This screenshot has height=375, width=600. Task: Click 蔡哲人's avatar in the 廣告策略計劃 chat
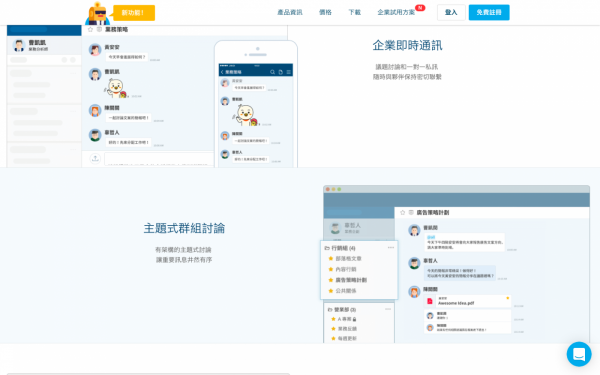point(414,263)
